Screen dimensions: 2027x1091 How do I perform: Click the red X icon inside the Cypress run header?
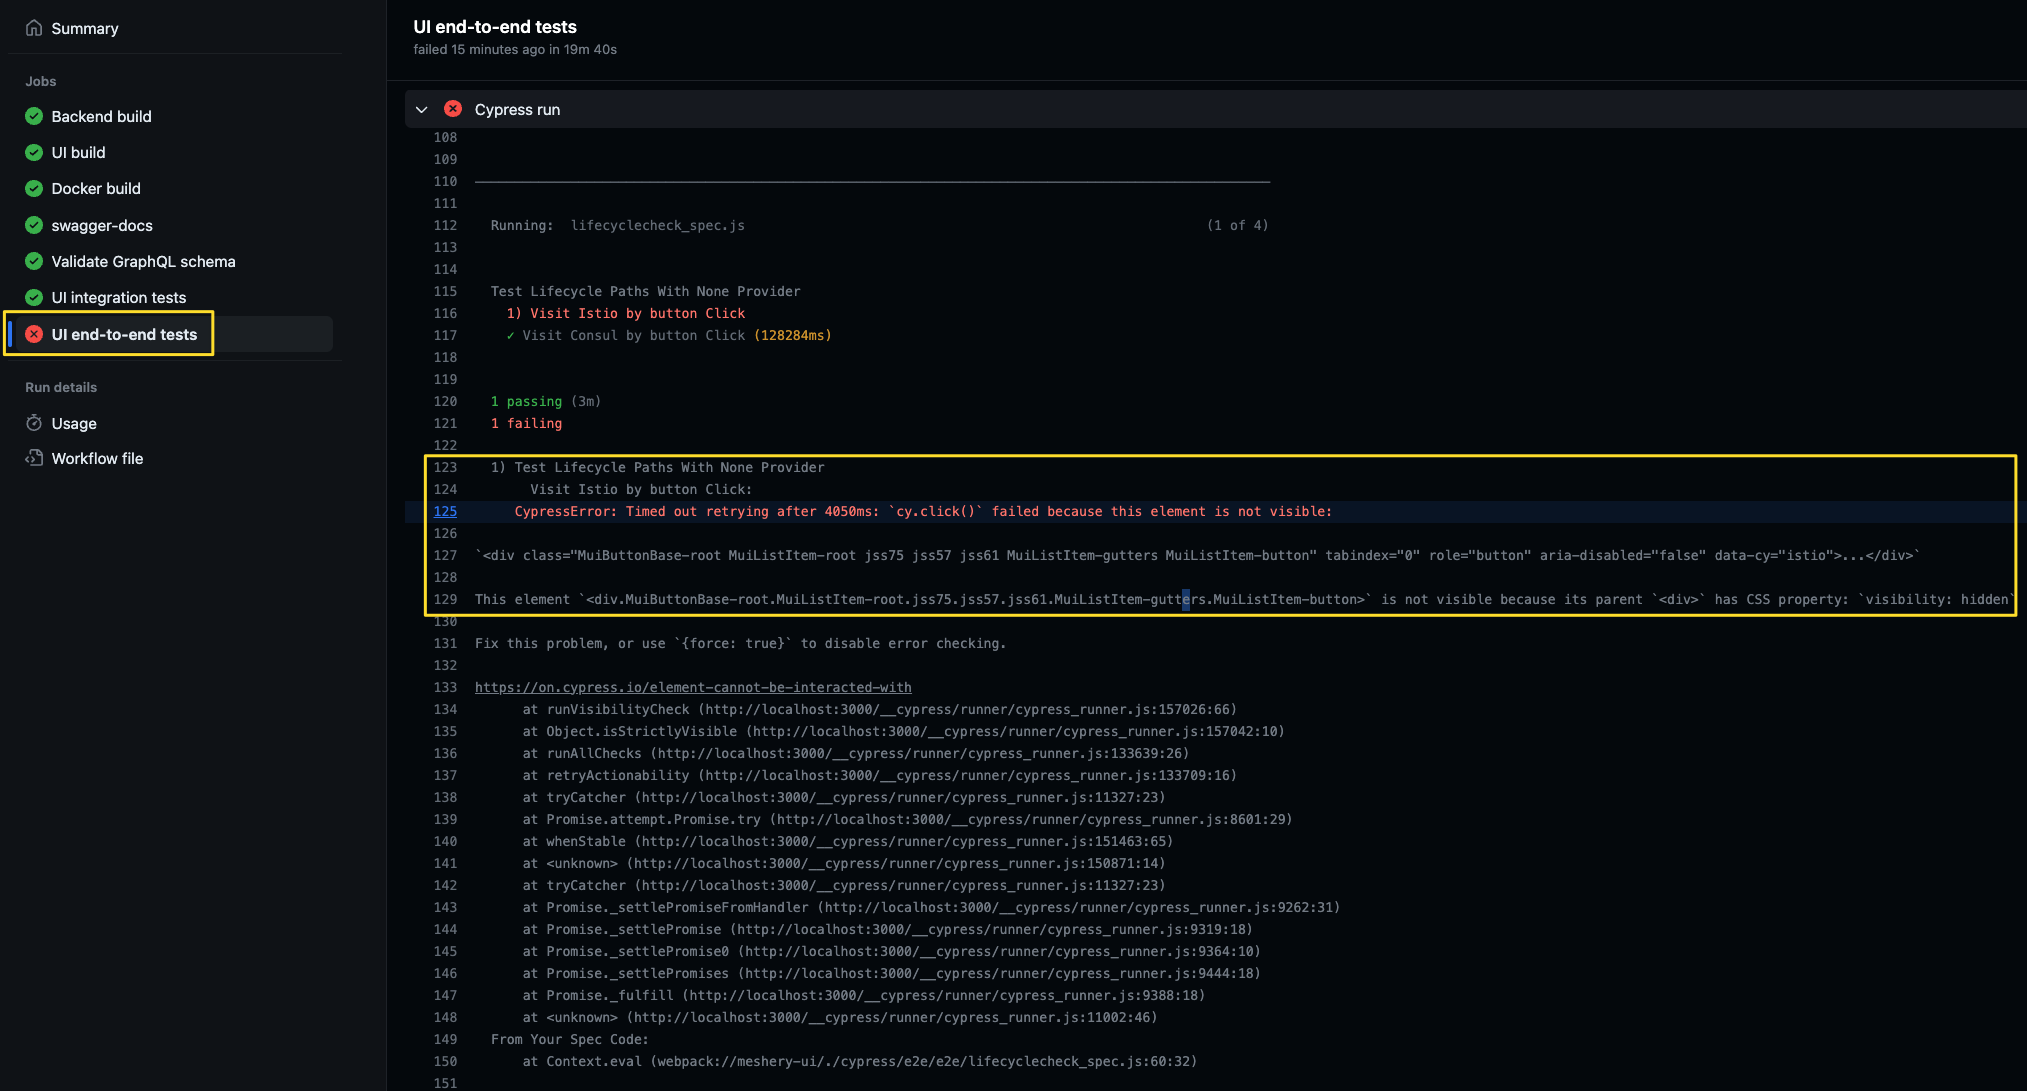click(x=453, y=109)
